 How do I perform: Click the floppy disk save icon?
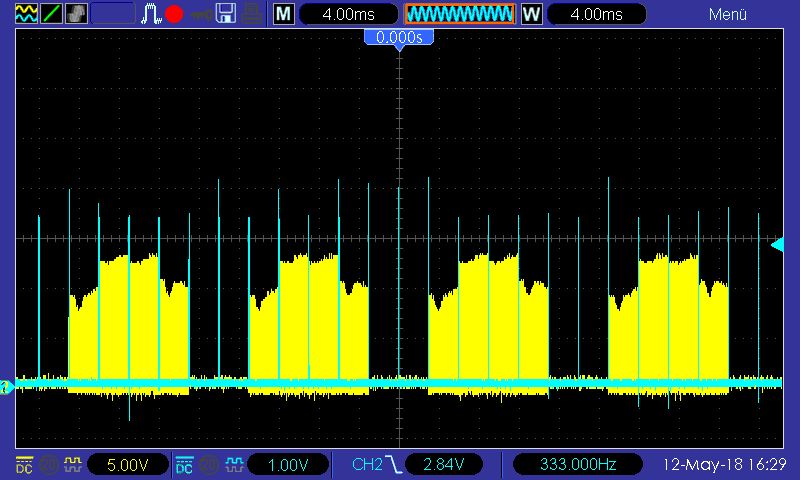tap(226, 14)
